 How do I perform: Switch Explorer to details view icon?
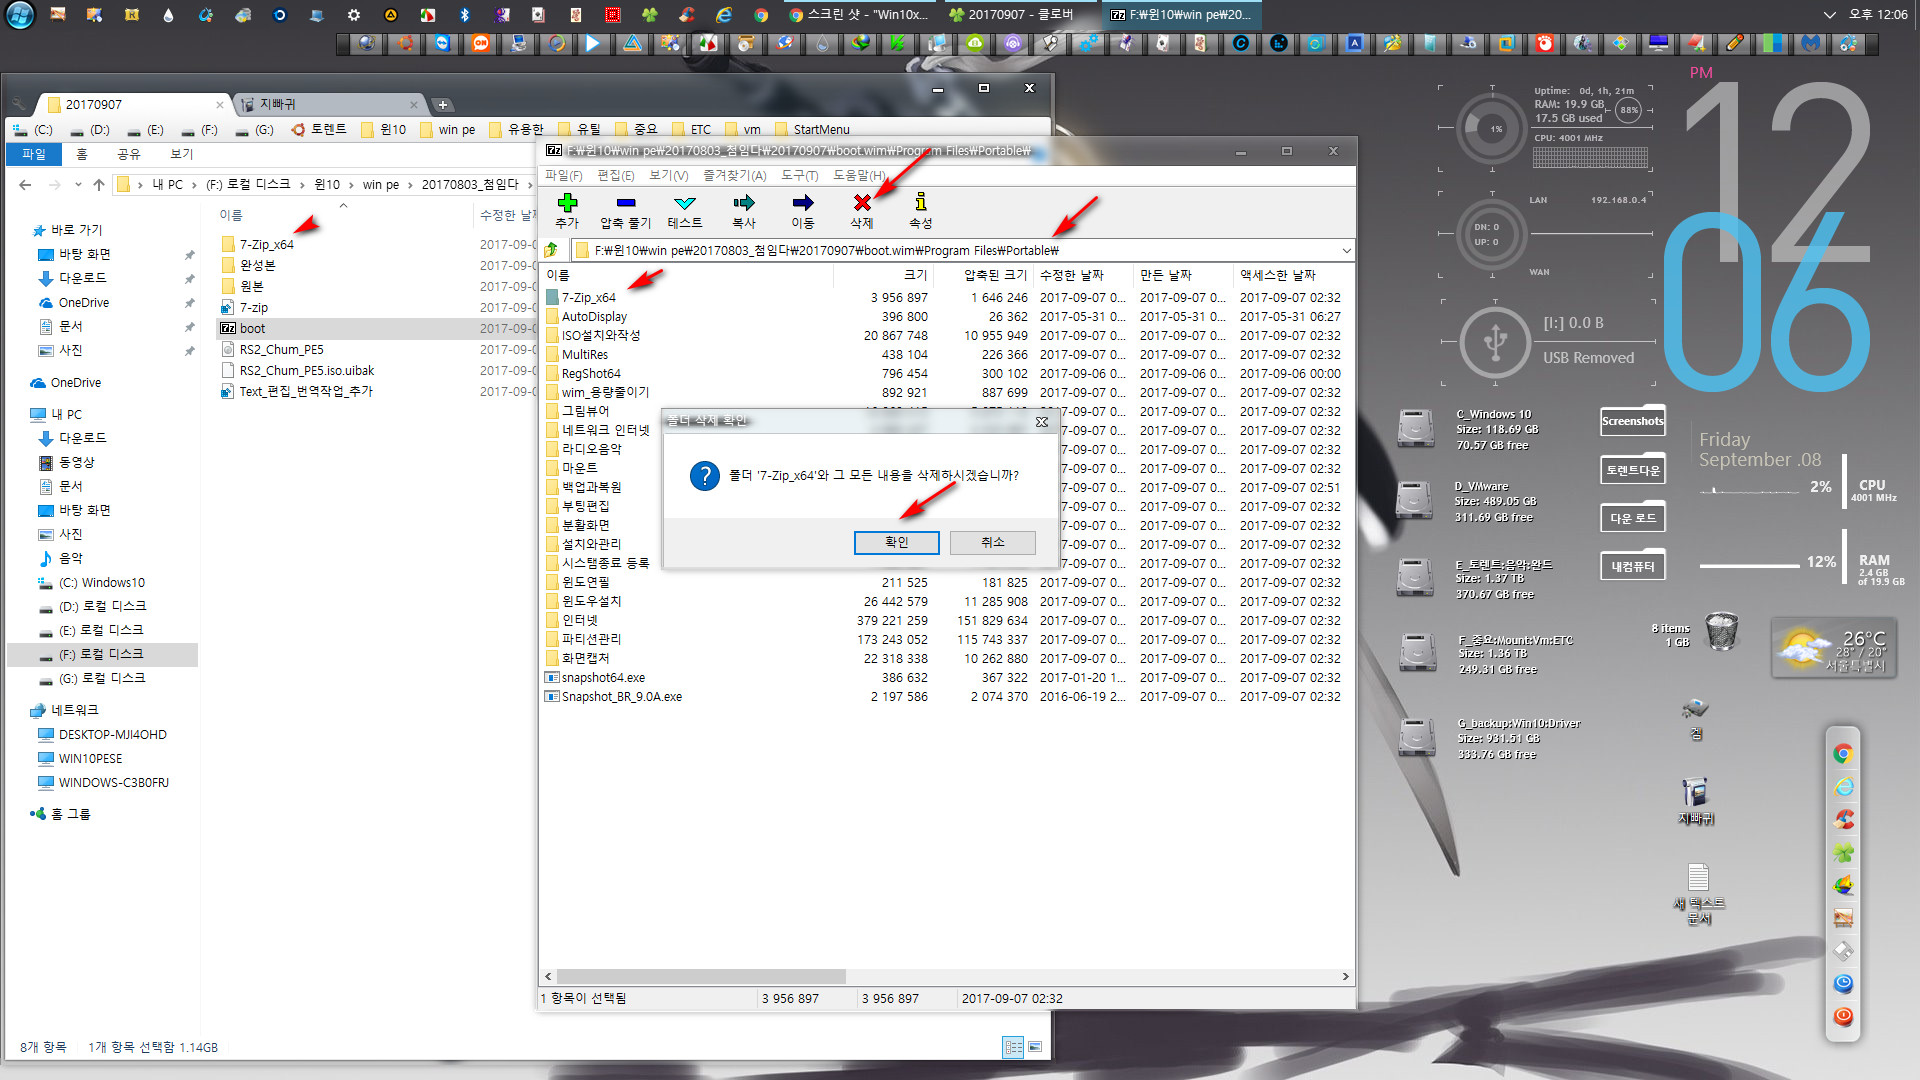pos(1013,1047)
